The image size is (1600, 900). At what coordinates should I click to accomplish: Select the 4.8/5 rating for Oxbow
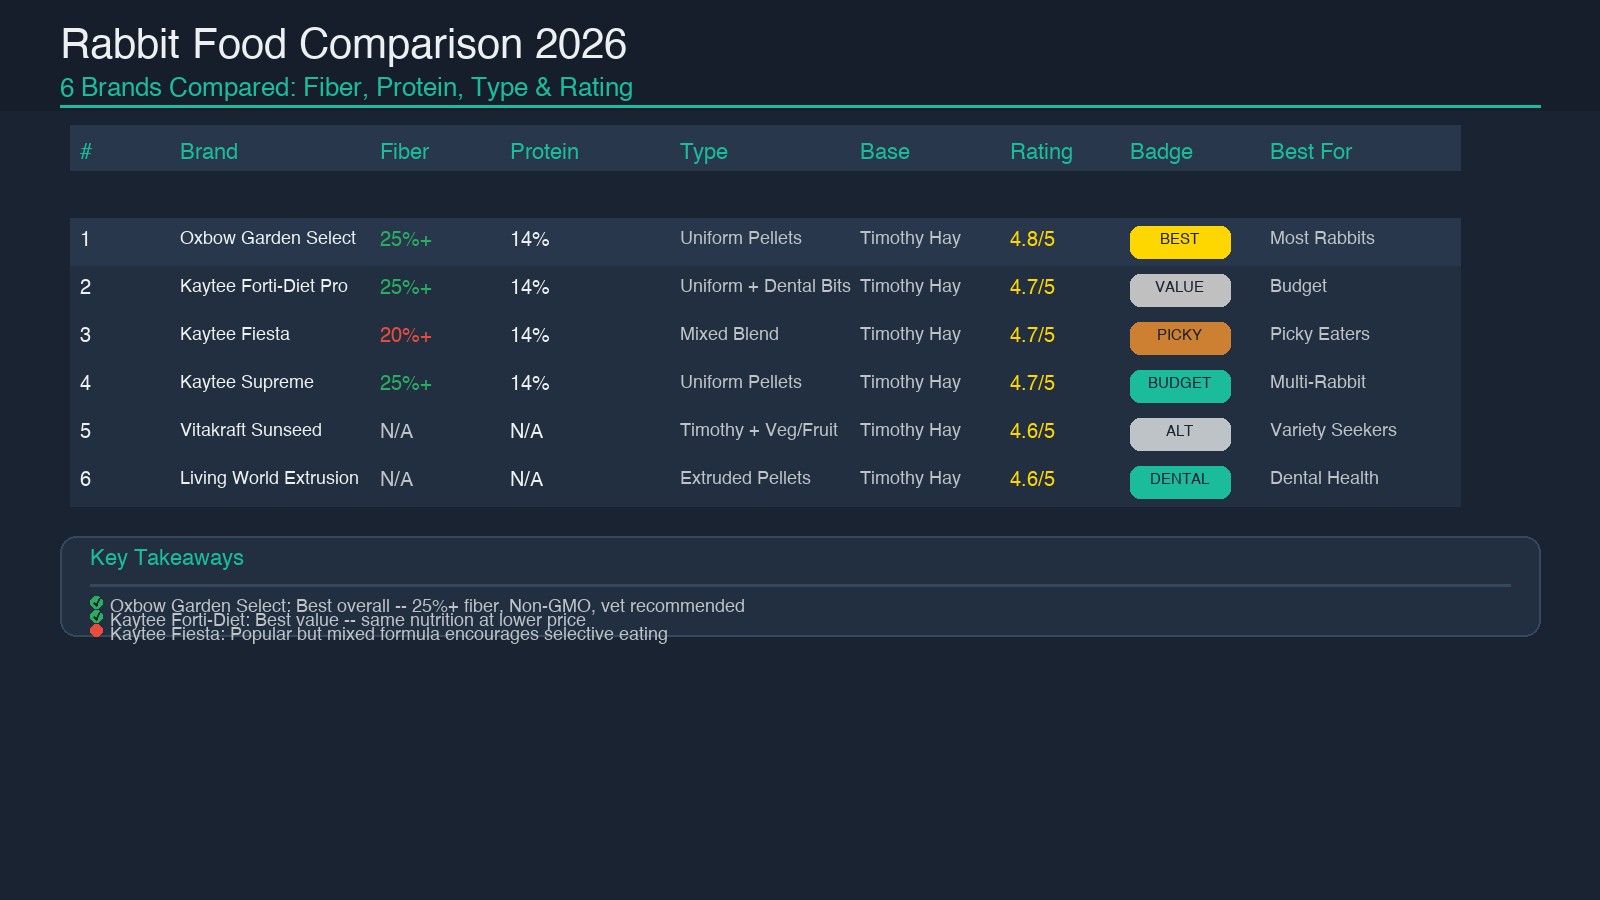pos(1032,240)
